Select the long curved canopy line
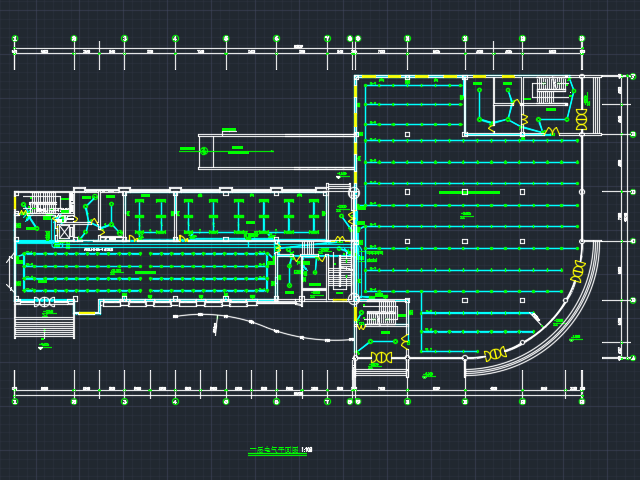640x480 pixels. (x=263, y=328)
